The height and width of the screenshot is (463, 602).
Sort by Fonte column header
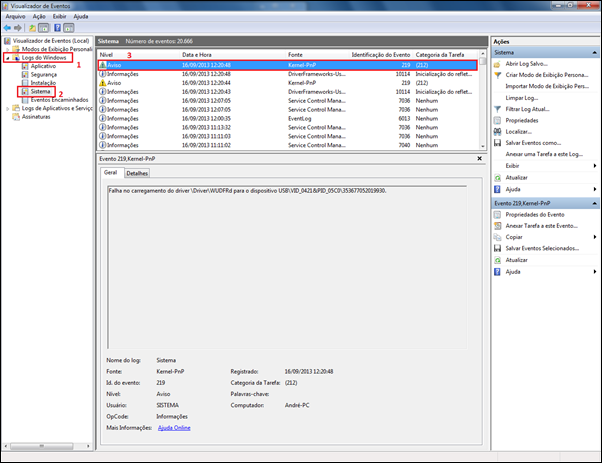tap(295, 55)
